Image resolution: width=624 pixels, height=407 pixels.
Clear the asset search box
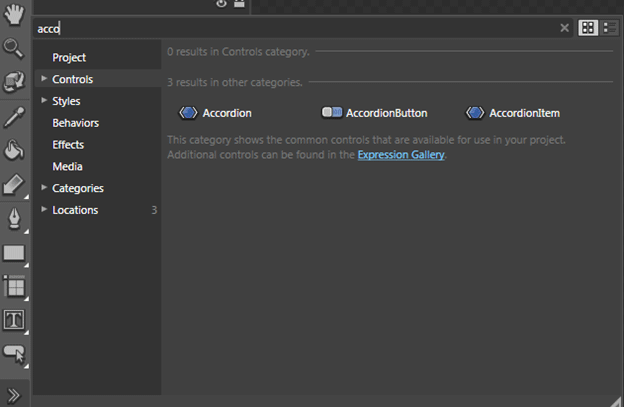564,28
